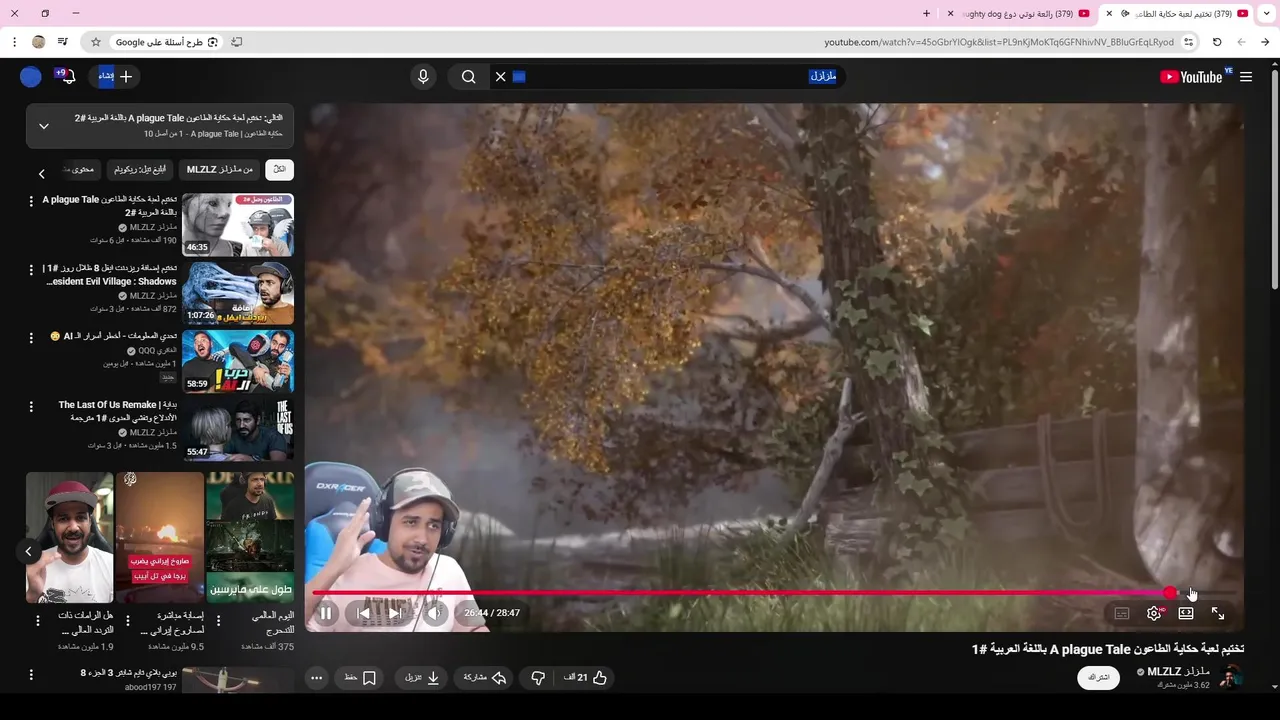The width and height of the screenshot is (1280, 720).
Task: Like the video (21 ألف)
Action: (x=586, y=678)
